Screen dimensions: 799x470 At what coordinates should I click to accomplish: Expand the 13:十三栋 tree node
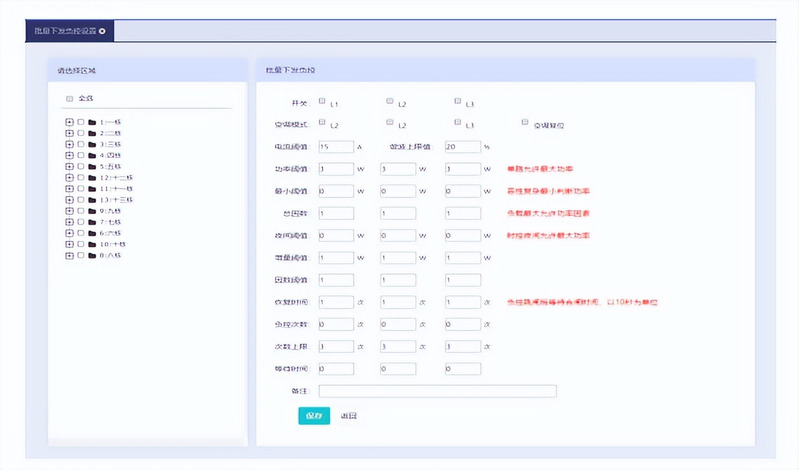tap(69, 200)
